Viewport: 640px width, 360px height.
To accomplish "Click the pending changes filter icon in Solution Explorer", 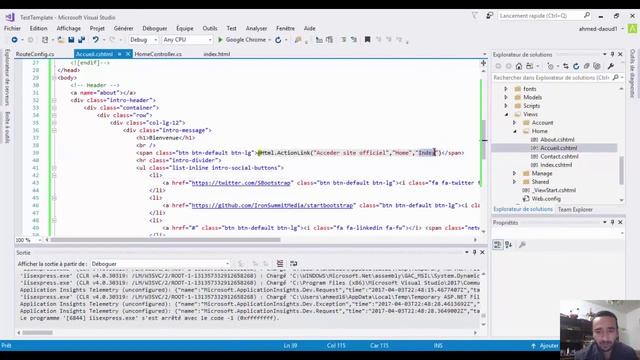I will coord(551,66).
